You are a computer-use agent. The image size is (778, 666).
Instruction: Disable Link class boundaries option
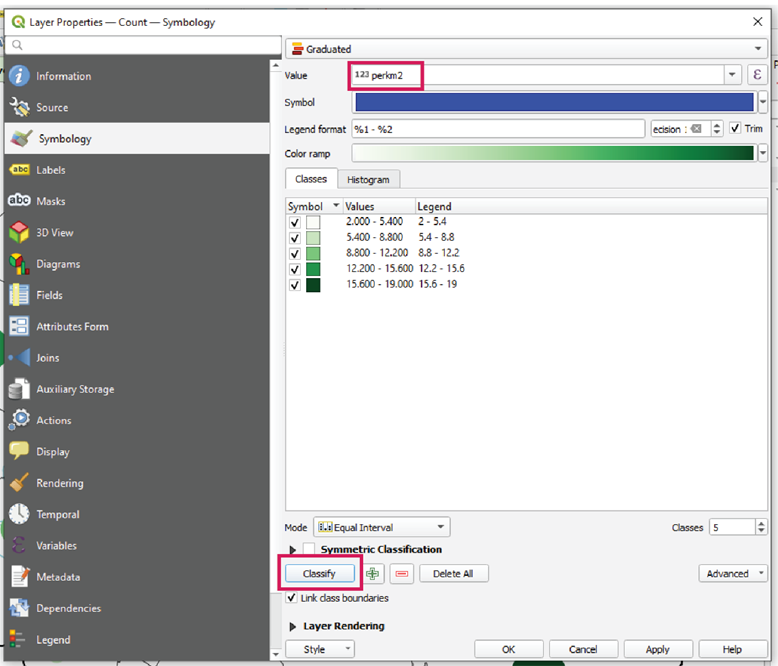[292, 598]
